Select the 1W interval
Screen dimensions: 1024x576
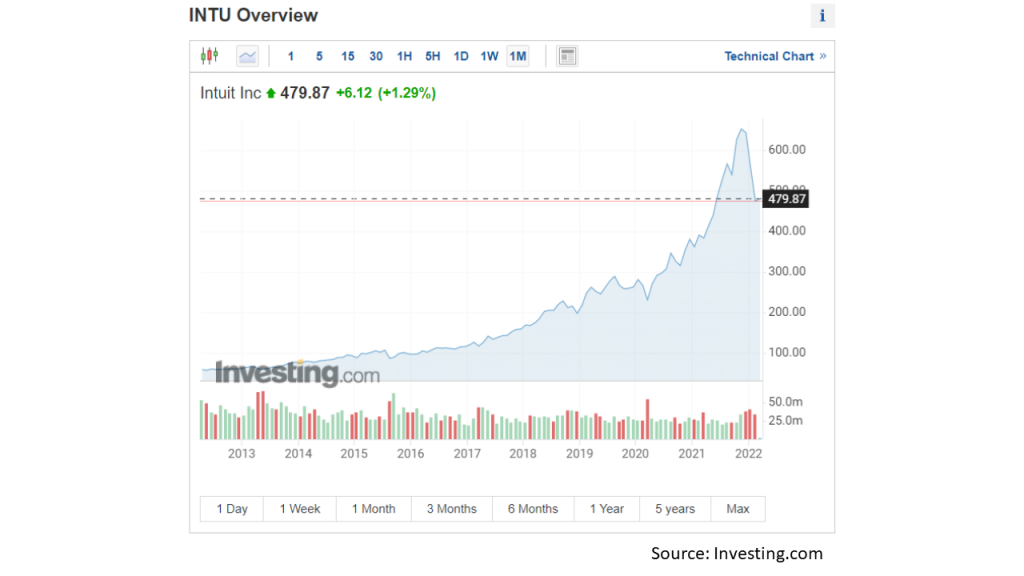point(489,56)
